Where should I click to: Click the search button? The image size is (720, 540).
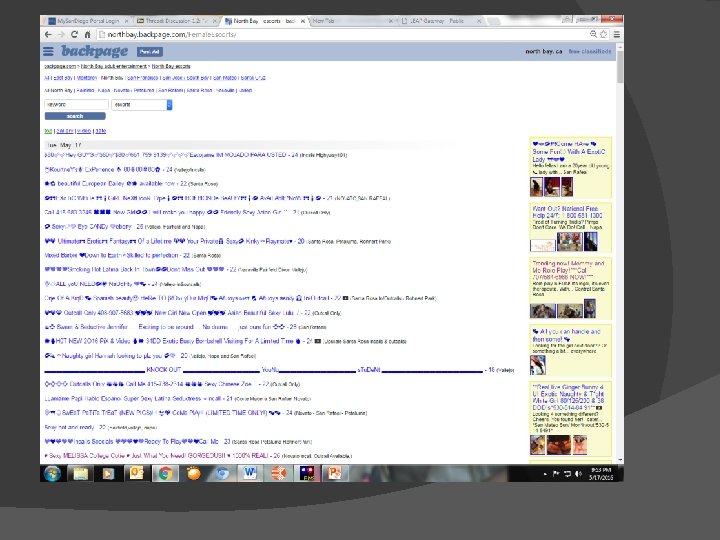75,116
